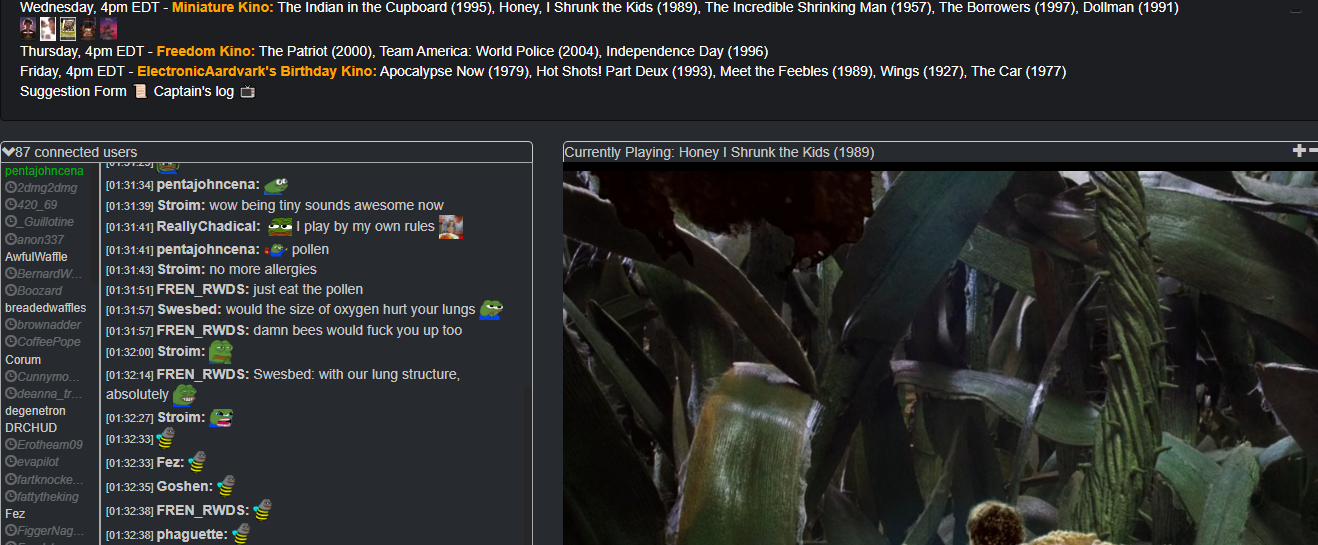The image size is (1318, 545).
Task: Select user breadedwaffles in the user list
Action: pyautogui.click(x=45, y=308)
